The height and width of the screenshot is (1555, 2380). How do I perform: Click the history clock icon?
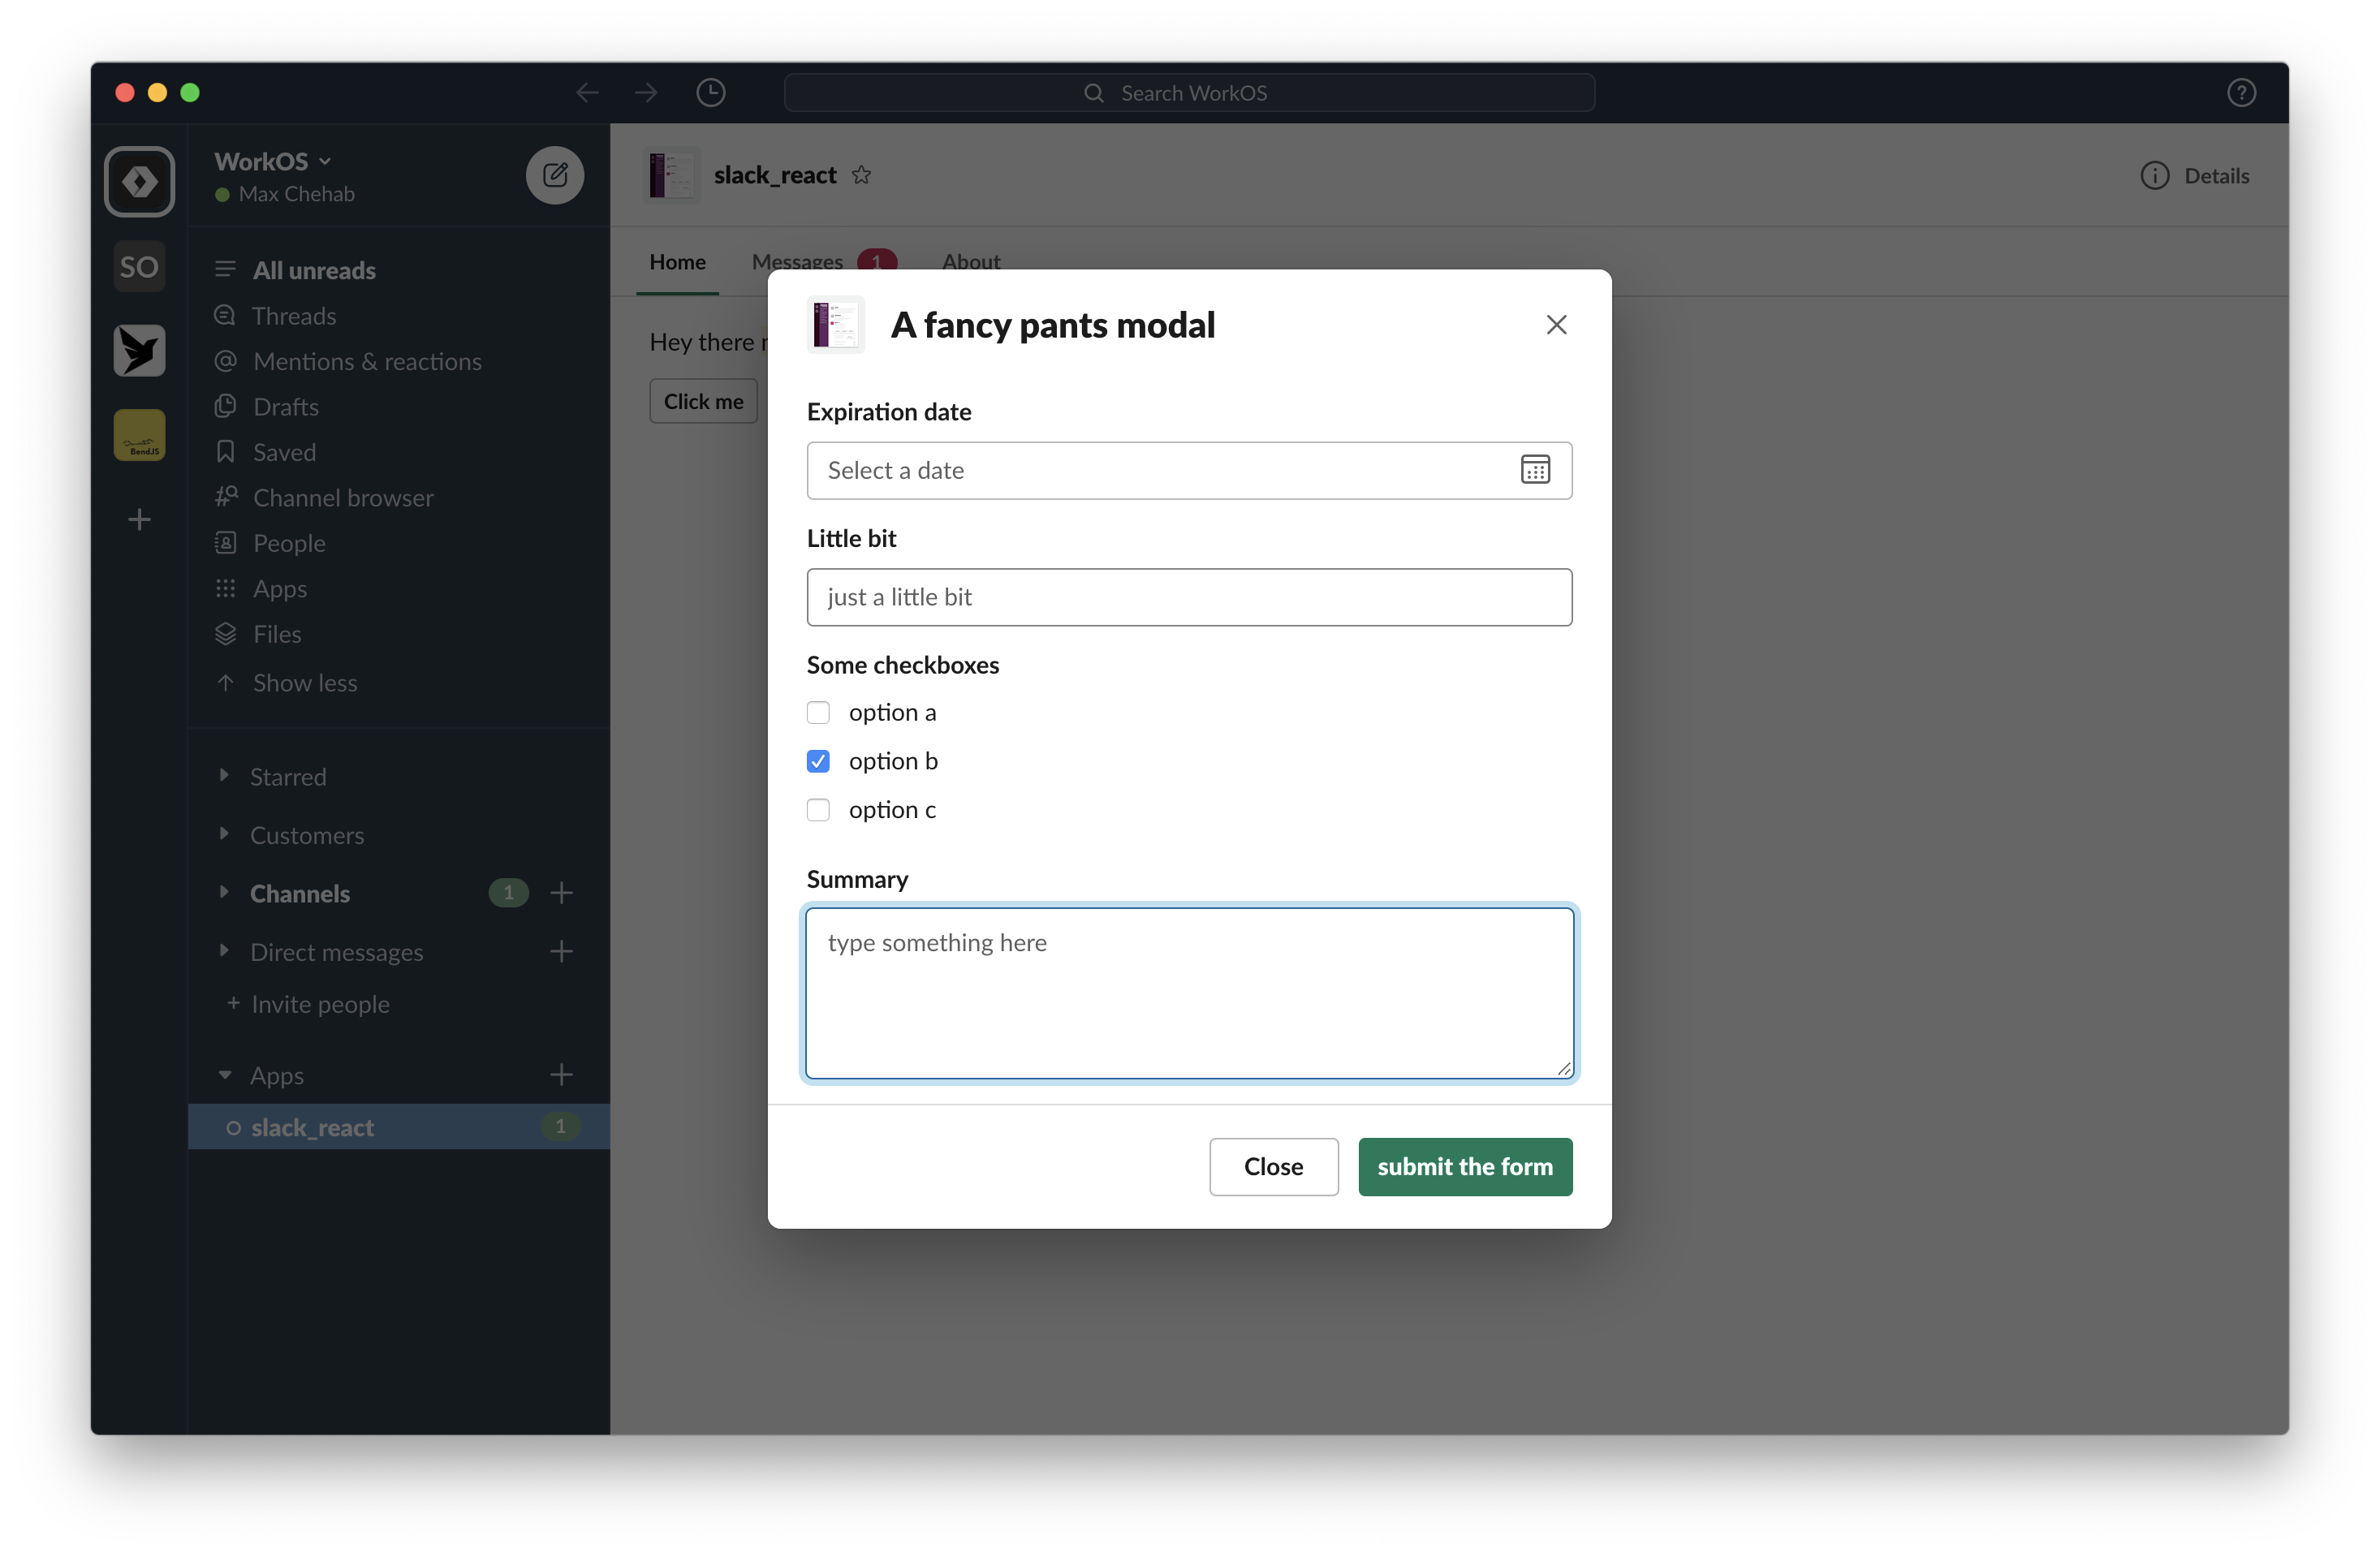[x=710, y=93]
